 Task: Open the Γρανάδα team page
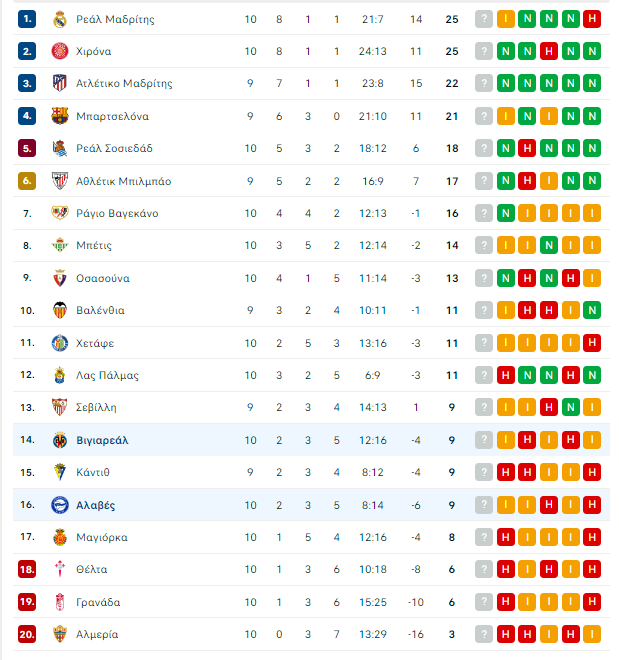(x=98, y=602)
